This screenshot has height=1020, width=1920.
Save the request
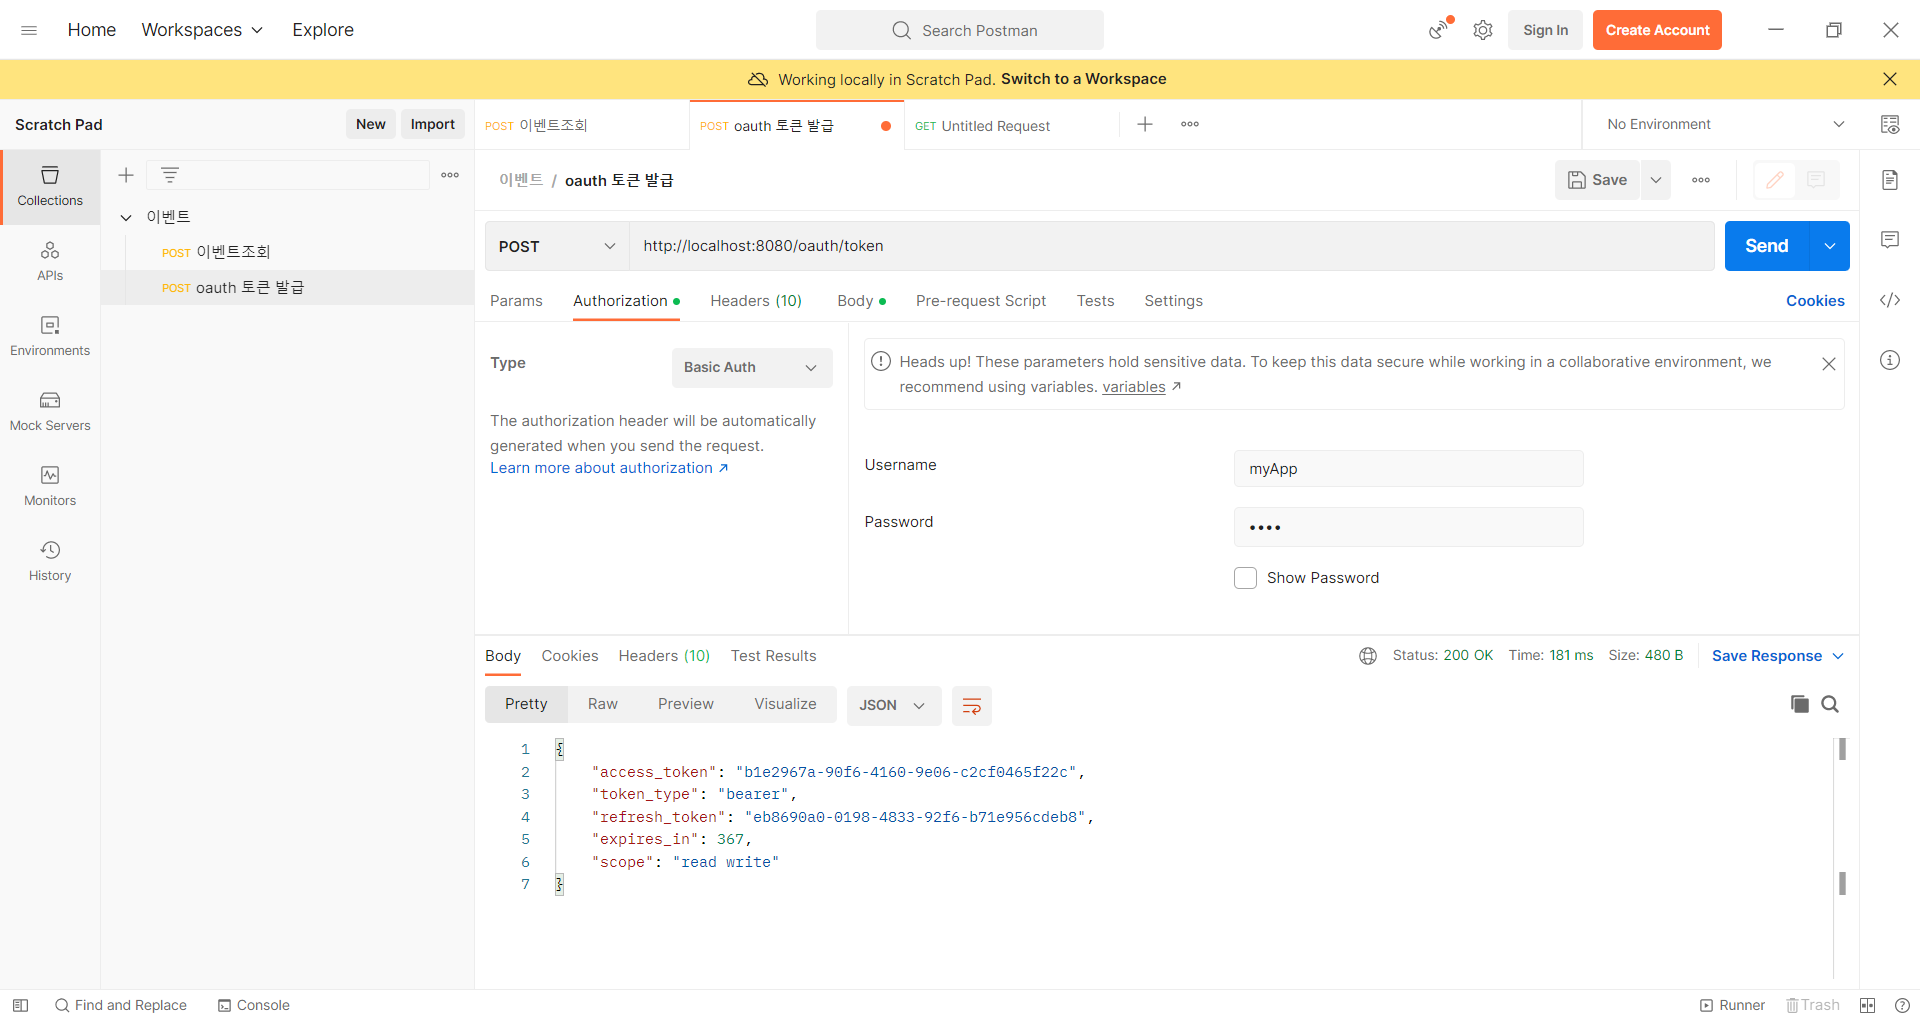coord(1597,180)
